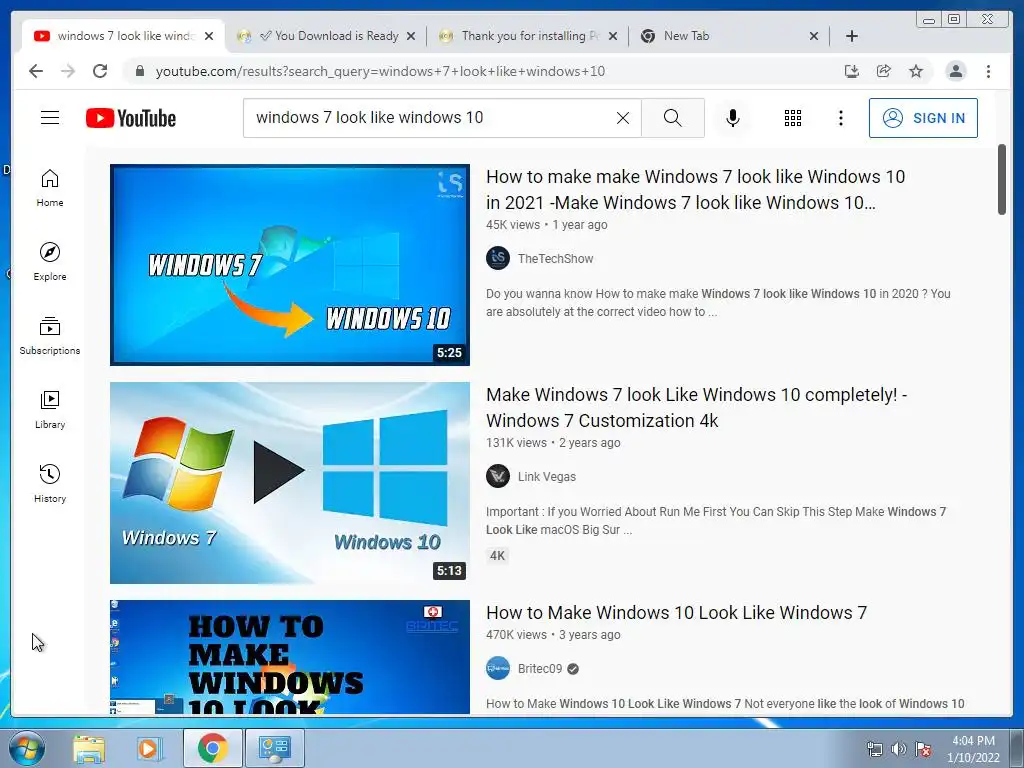Open the 'HOW TO MAKE WINDOWS' thumbnail
1024x768 pixels.
(x=289, y=657)
